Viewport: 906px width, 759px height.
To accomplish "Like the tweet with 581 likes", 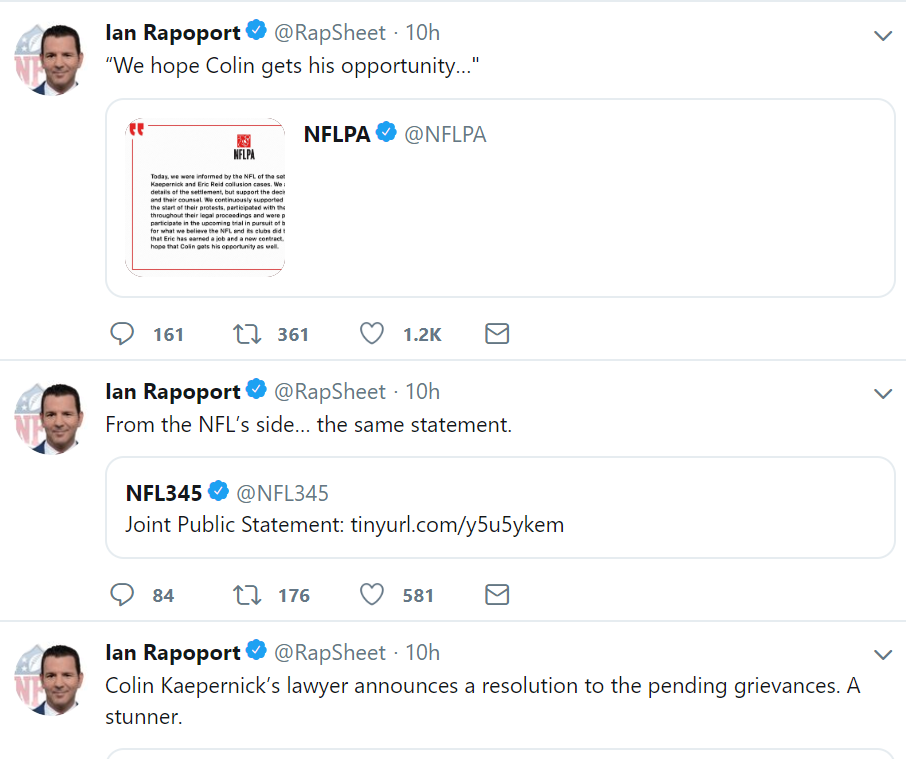I will click(x=372, y=595).
